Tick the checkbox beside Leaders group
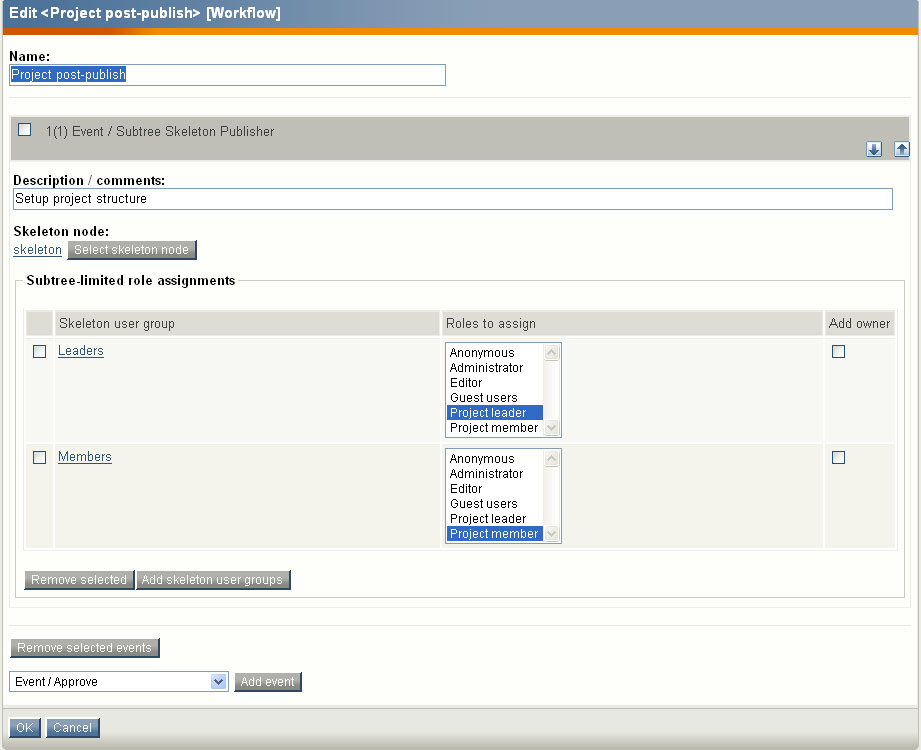Image resolution: width=921 pixels, height=750 pixels. [40, 352]
